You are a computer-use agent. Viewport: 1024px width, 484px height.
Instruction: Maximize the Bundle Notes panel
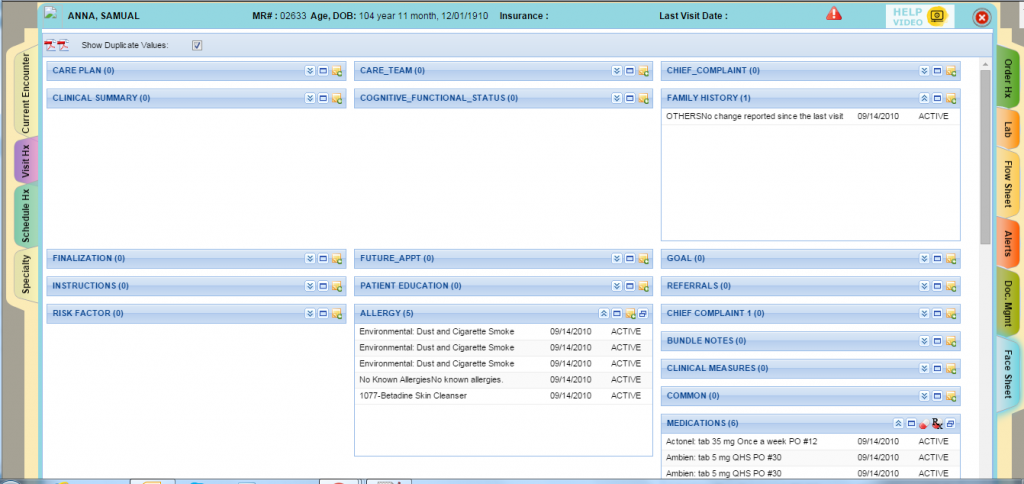pyautogui.click(x=937, y=341)
